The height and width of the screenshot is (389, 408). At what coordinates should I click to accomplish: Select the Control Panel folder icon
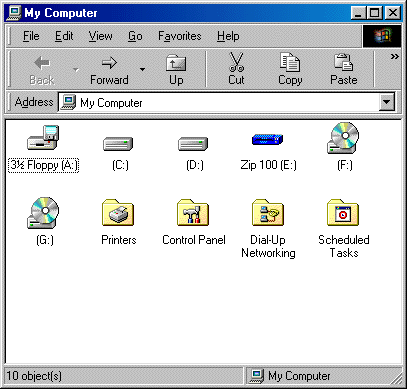point(193,213)
